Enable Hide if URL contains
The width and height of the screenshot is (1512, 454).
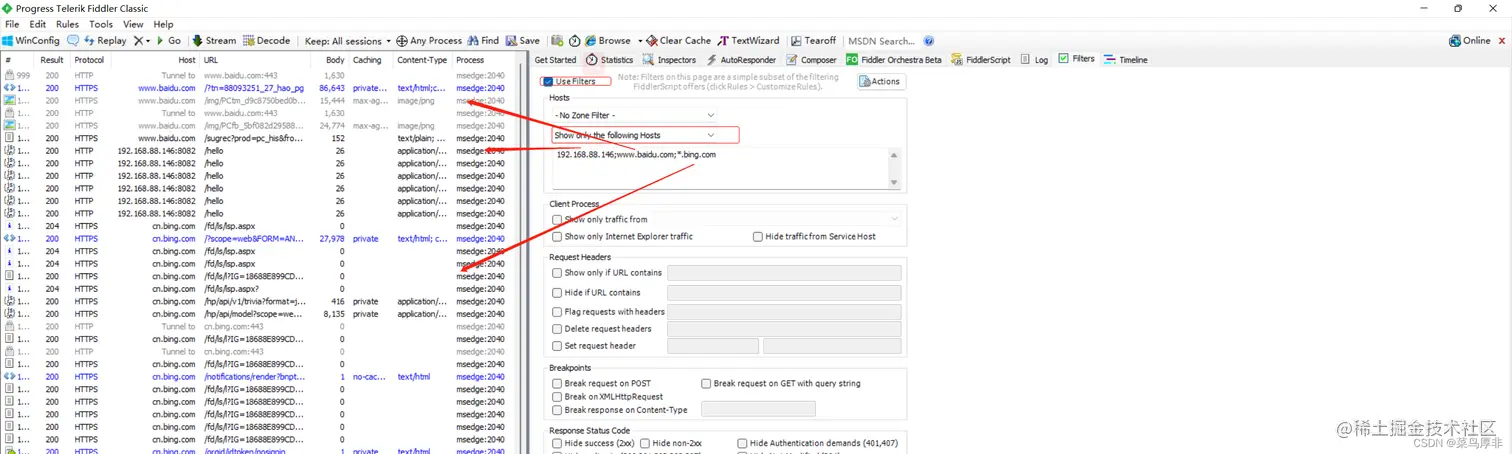(x=557, y=293)
